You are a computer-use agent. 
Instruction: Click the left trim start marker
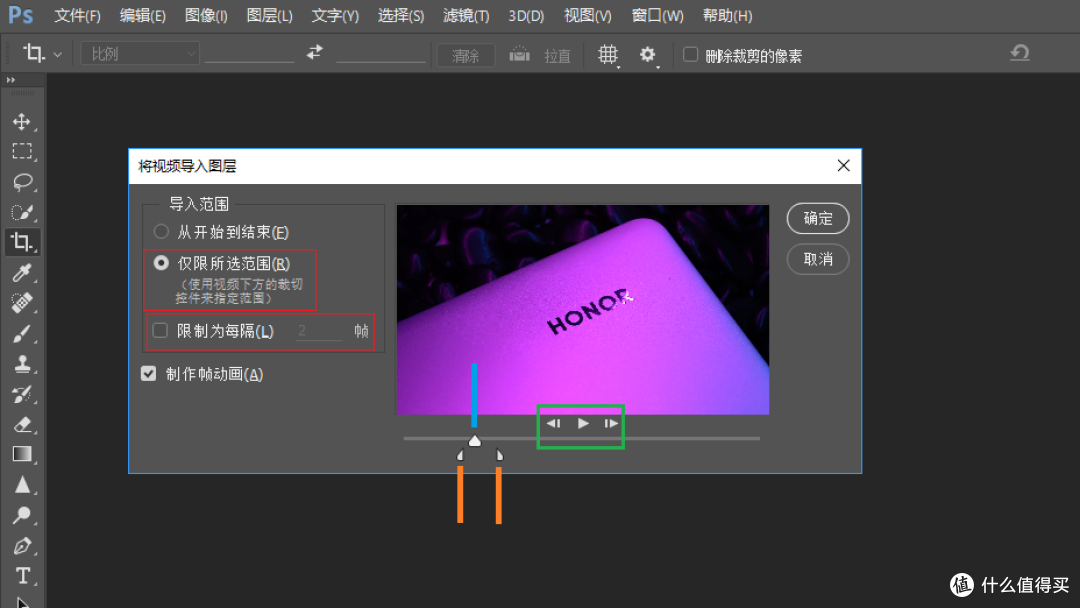pyautogui.click(x=461, y=455)
